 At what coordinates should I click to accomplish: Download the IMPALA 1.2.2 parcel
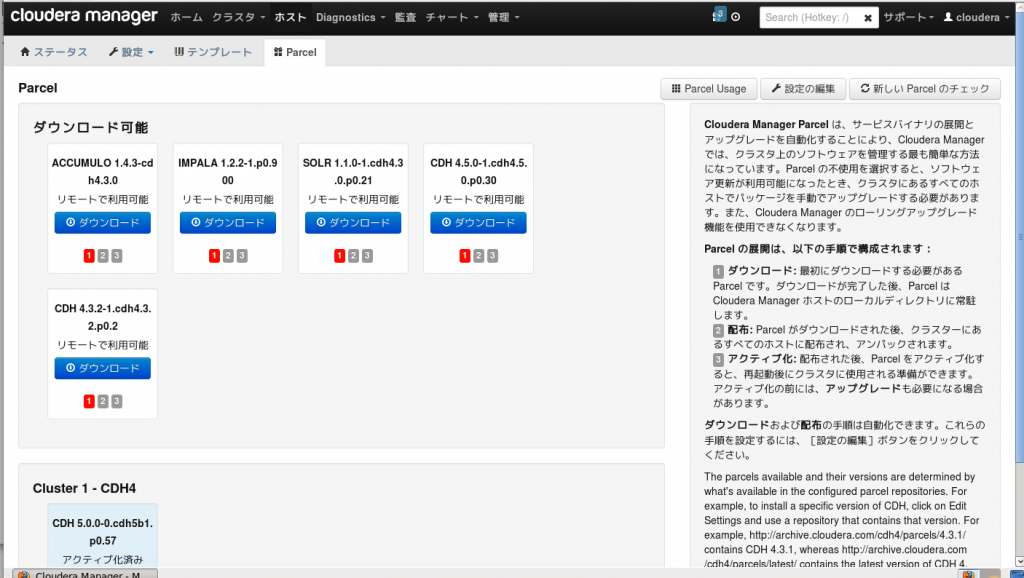coord(228,223)
